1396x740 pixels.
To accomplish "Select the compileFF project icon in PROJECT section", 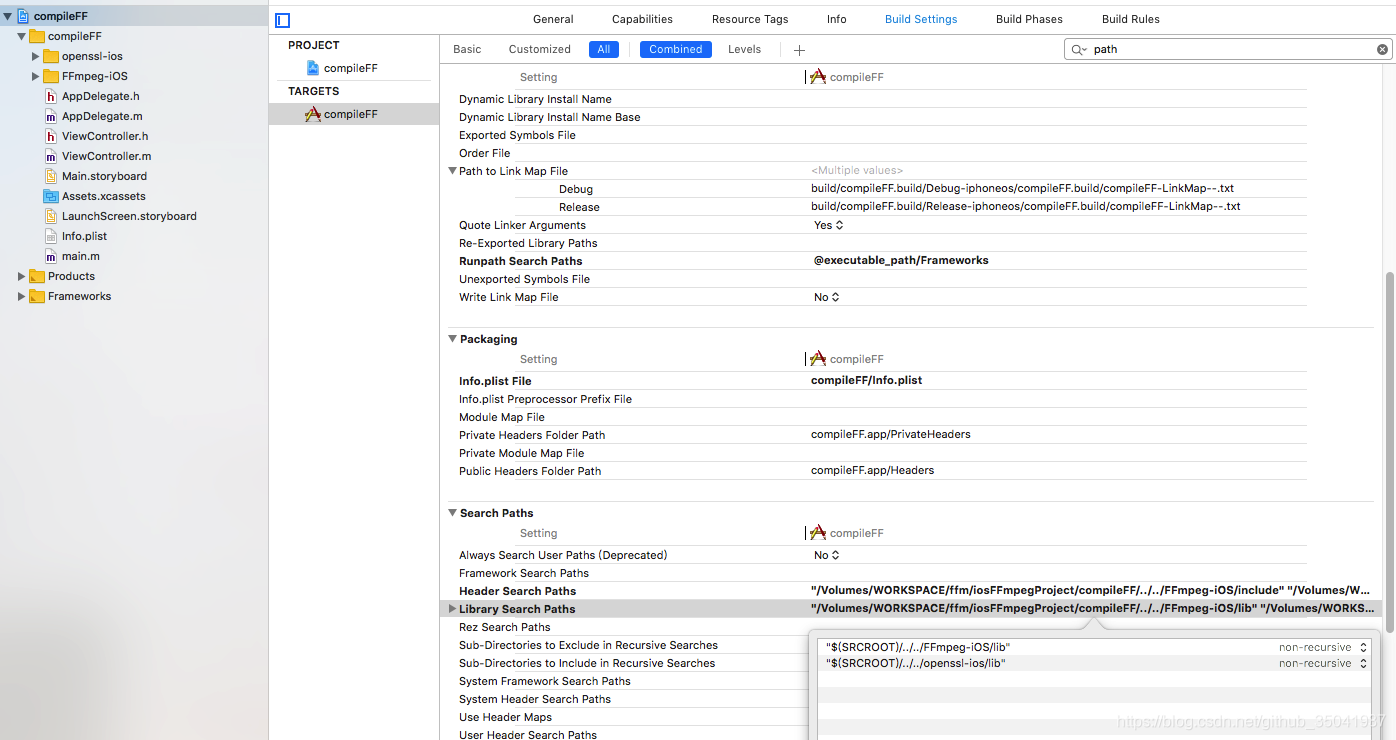I will (313, 68).
